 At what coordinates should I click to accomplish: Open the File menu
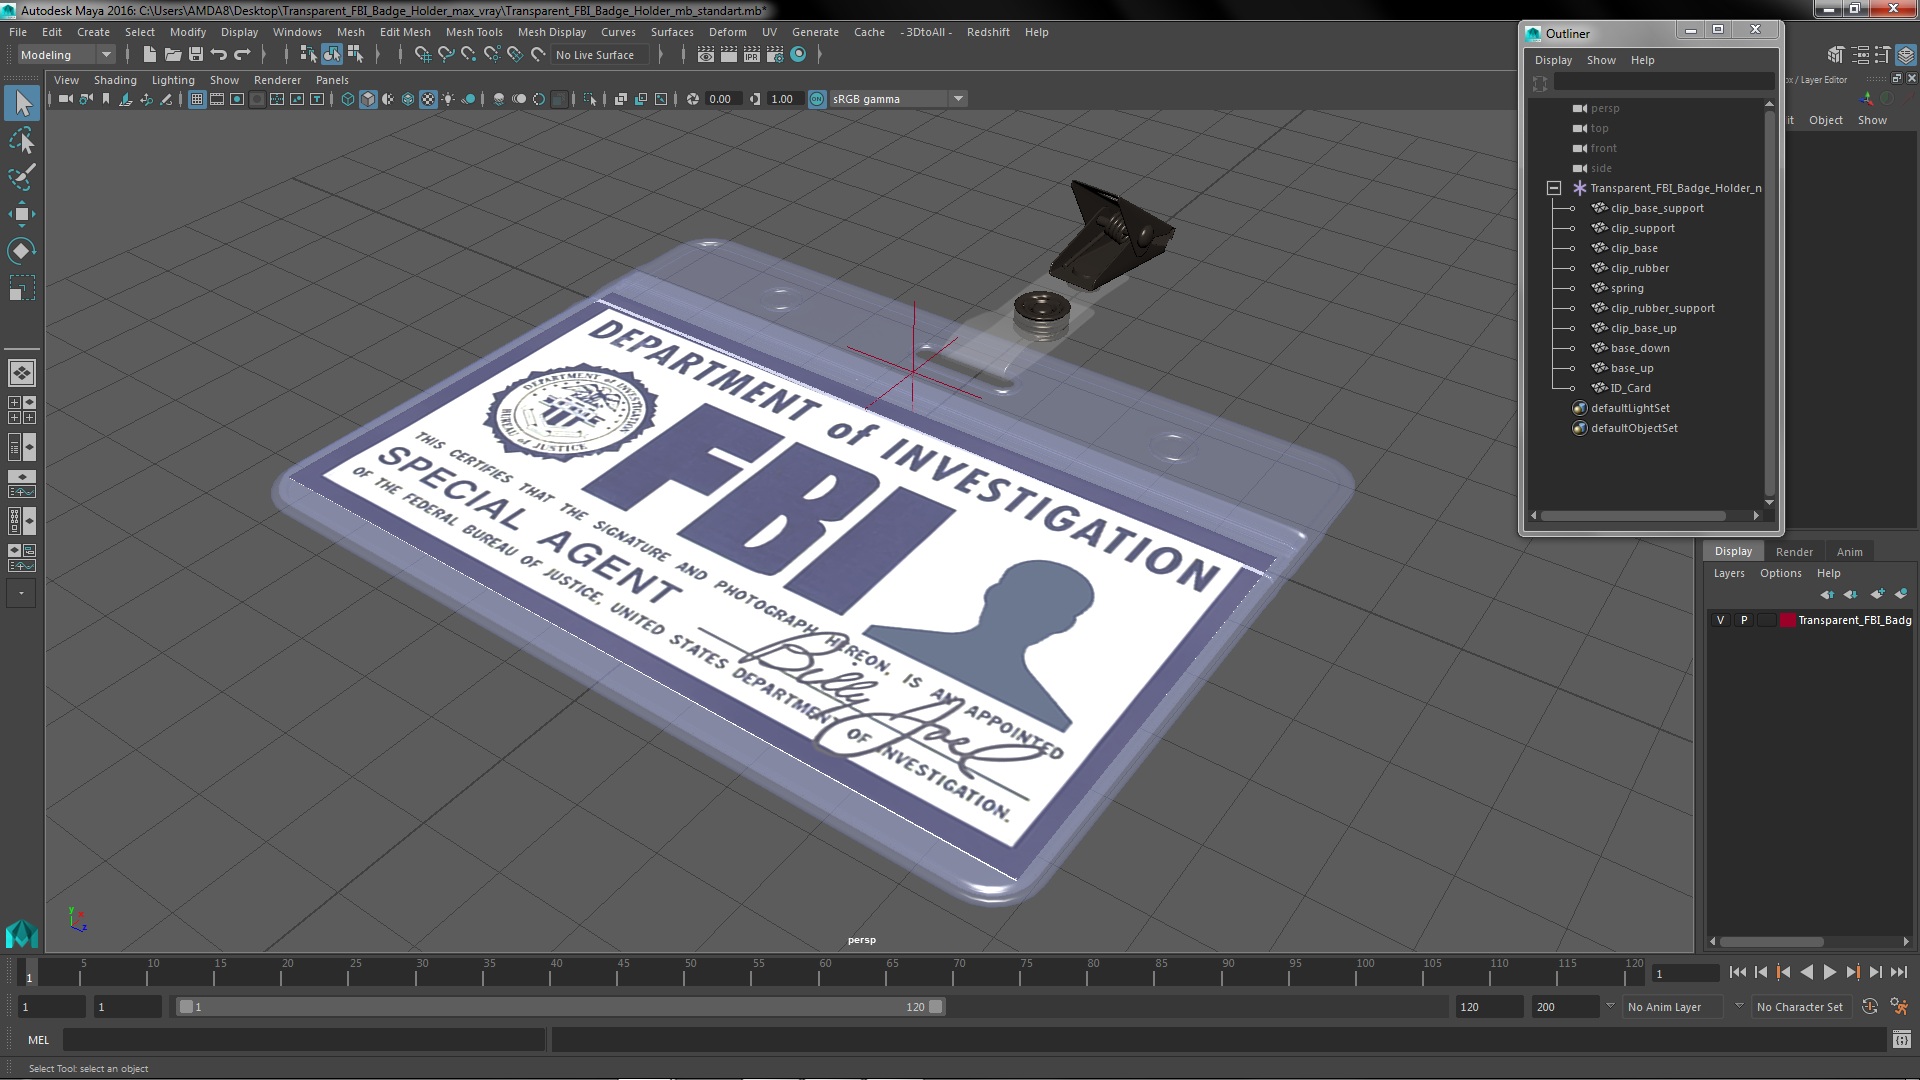[x=18, y=32]
